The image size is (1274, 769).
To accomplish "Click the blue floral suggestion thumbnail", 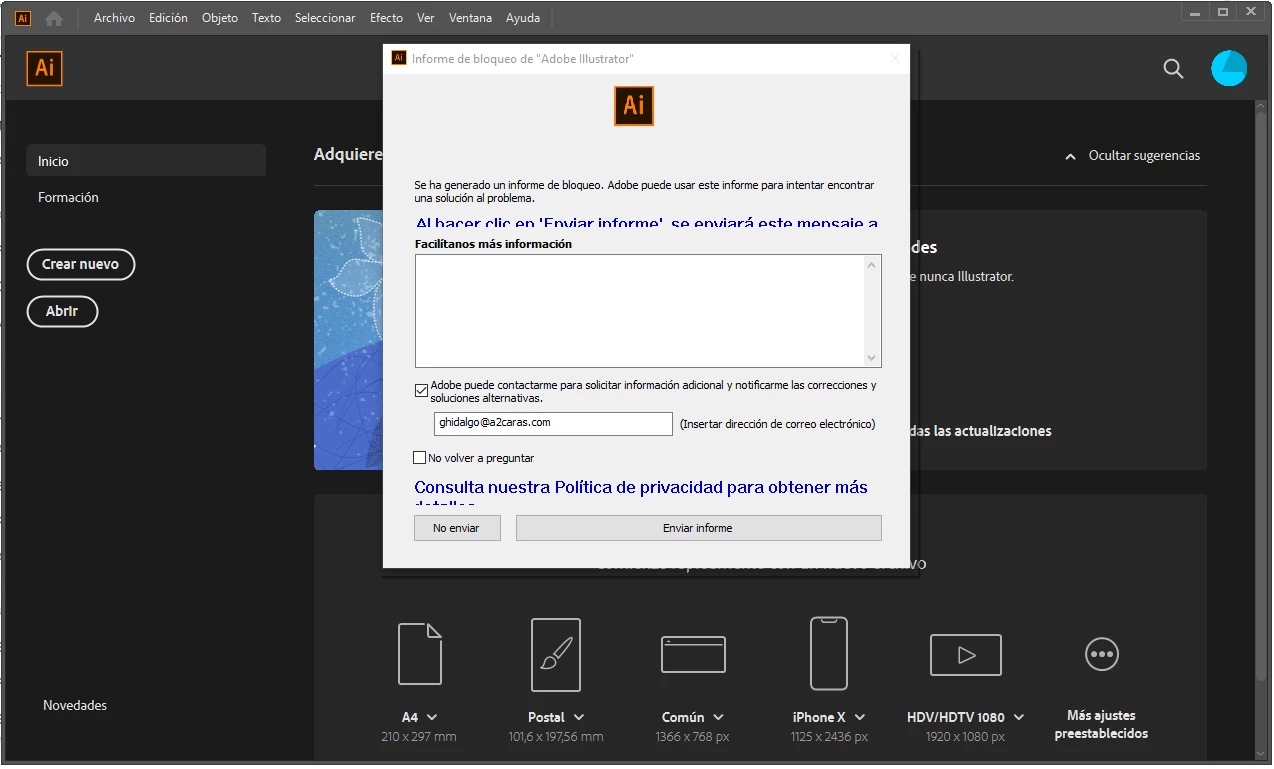I will click(348, 340).
